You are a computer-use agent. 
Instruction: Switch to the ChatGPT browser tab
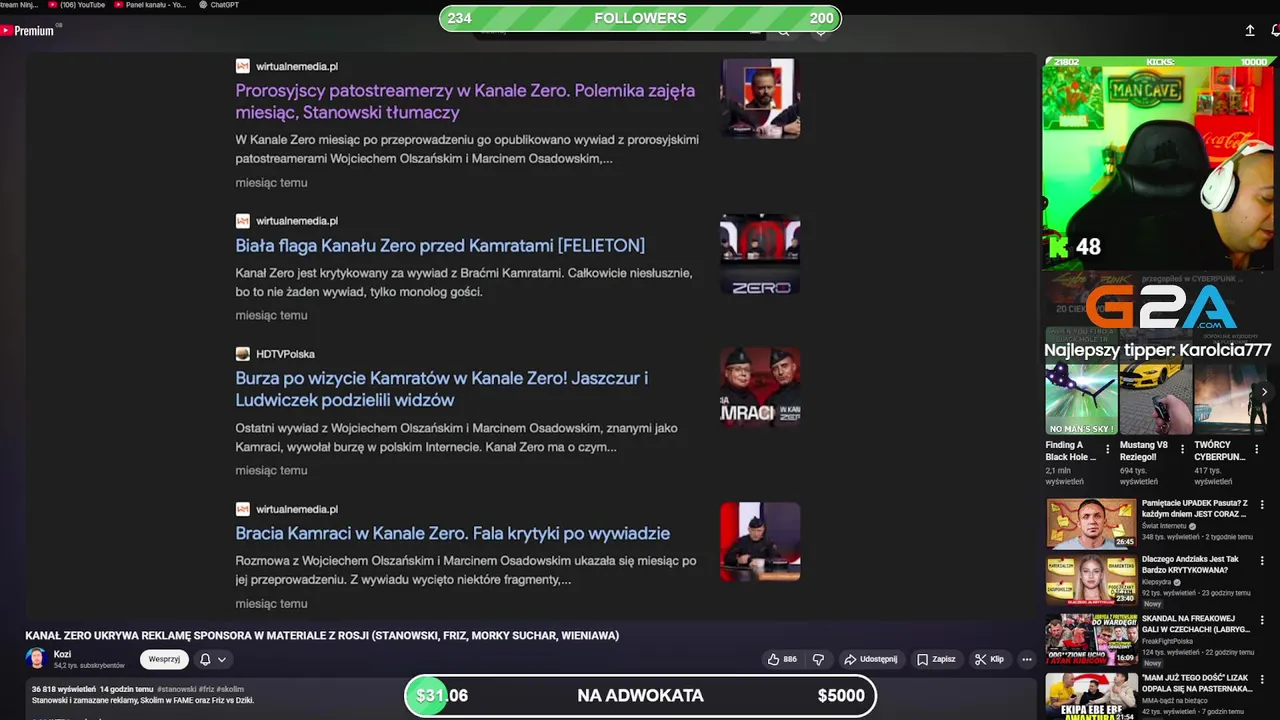tap(219, 5)
